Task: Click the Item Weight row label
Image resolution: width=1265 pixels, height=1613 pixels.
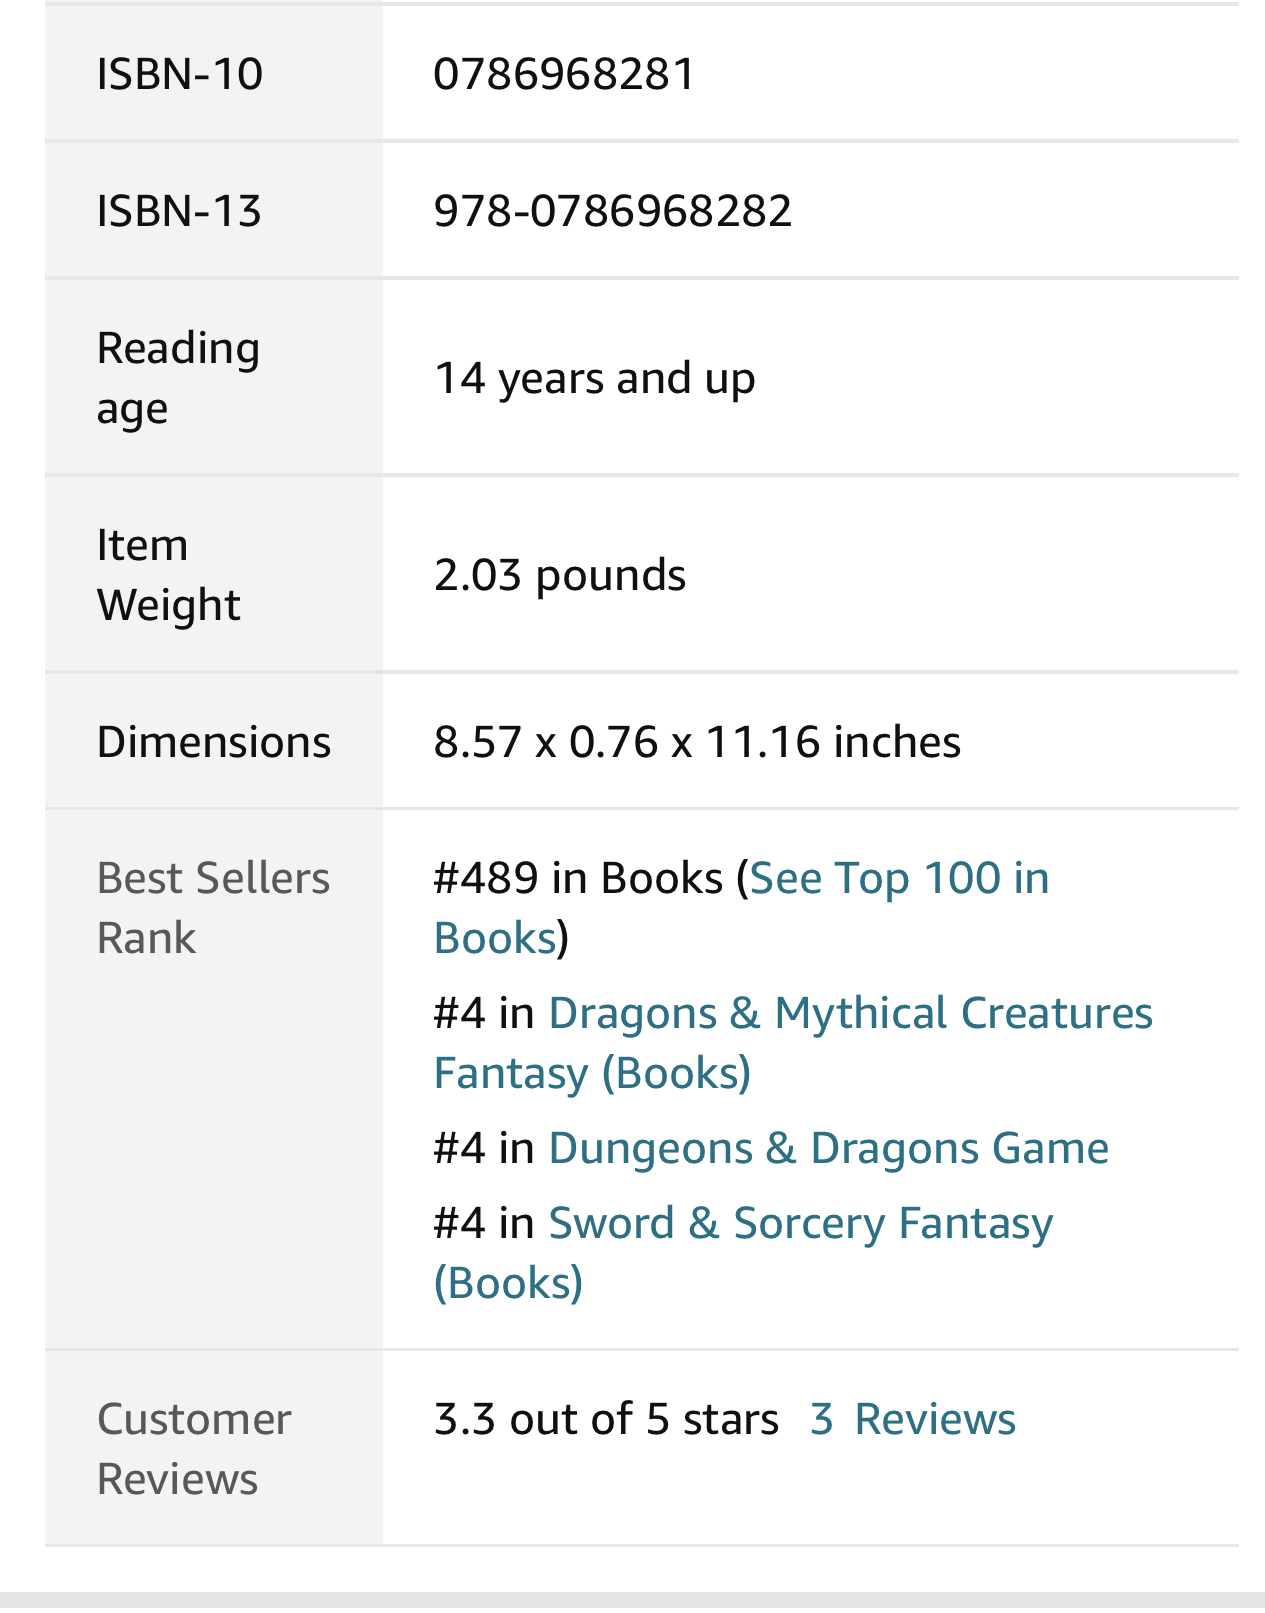Action: (x=168, y=575)
